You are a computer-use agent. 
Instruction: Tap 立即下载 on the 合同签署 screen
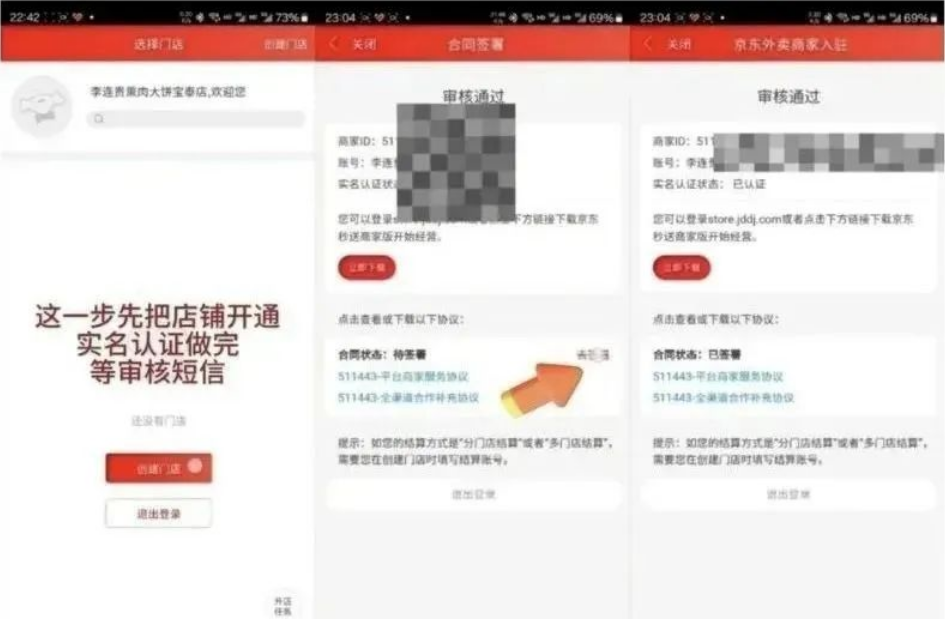click(x=366, y=268)
